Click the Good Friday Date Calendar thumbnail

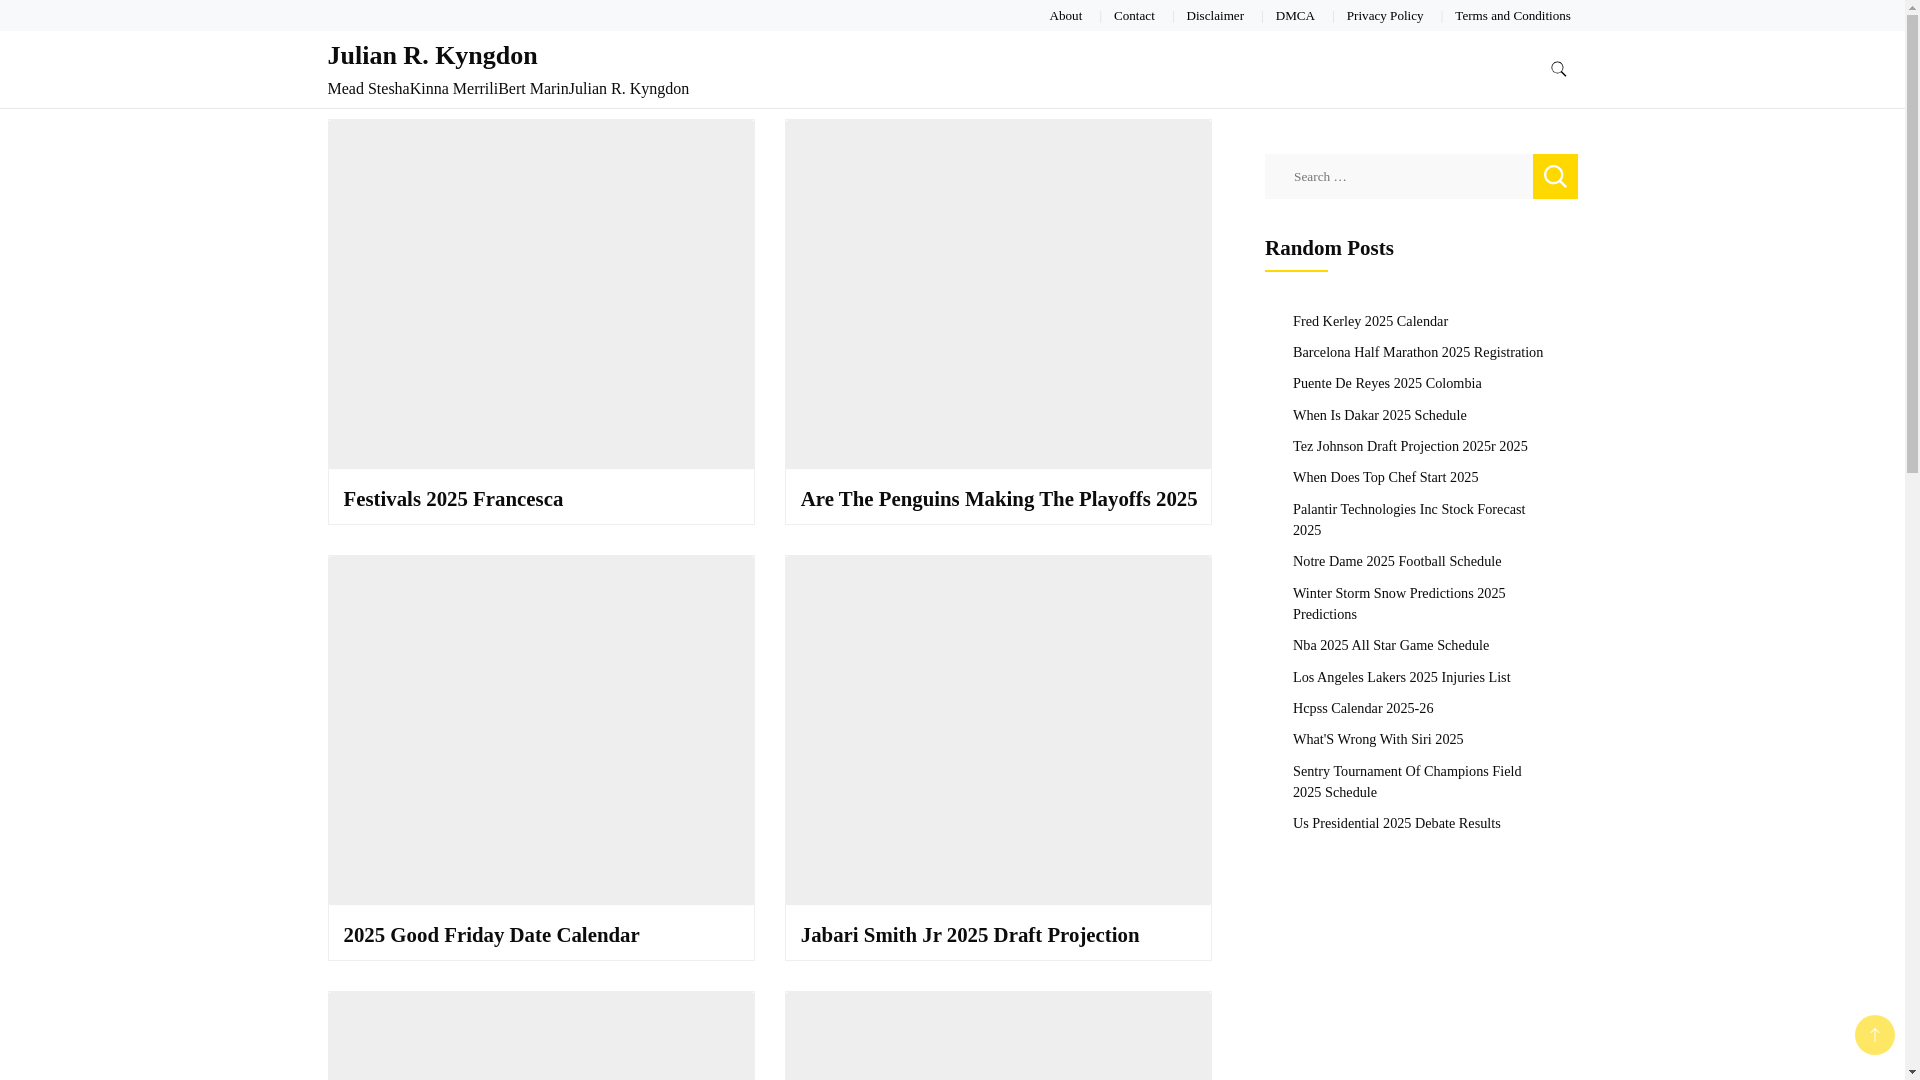pos(541,730)
